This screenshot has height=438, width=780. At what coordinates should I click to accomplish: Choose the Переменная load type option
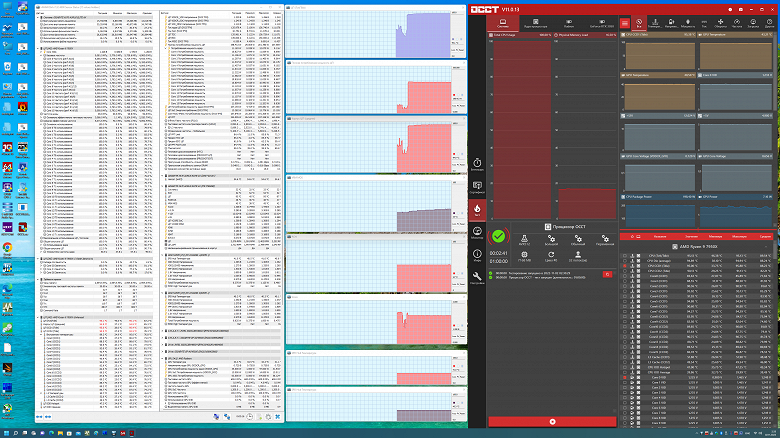click(x=605, y=240)
